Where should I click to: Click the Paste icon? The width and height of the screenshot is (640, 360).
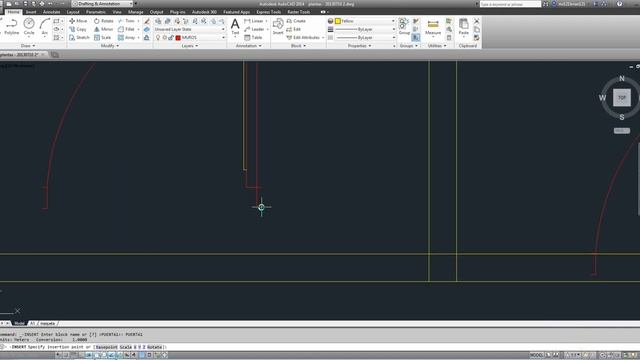pos(463,27)
